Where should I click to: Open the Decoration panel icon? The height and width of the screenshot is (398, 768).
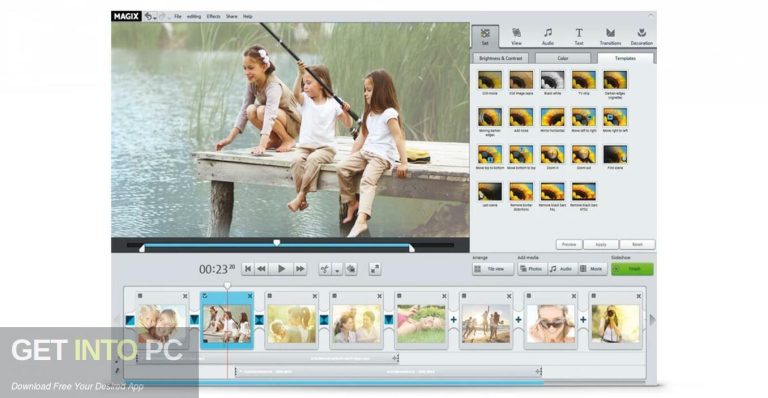tap(642, 33)
